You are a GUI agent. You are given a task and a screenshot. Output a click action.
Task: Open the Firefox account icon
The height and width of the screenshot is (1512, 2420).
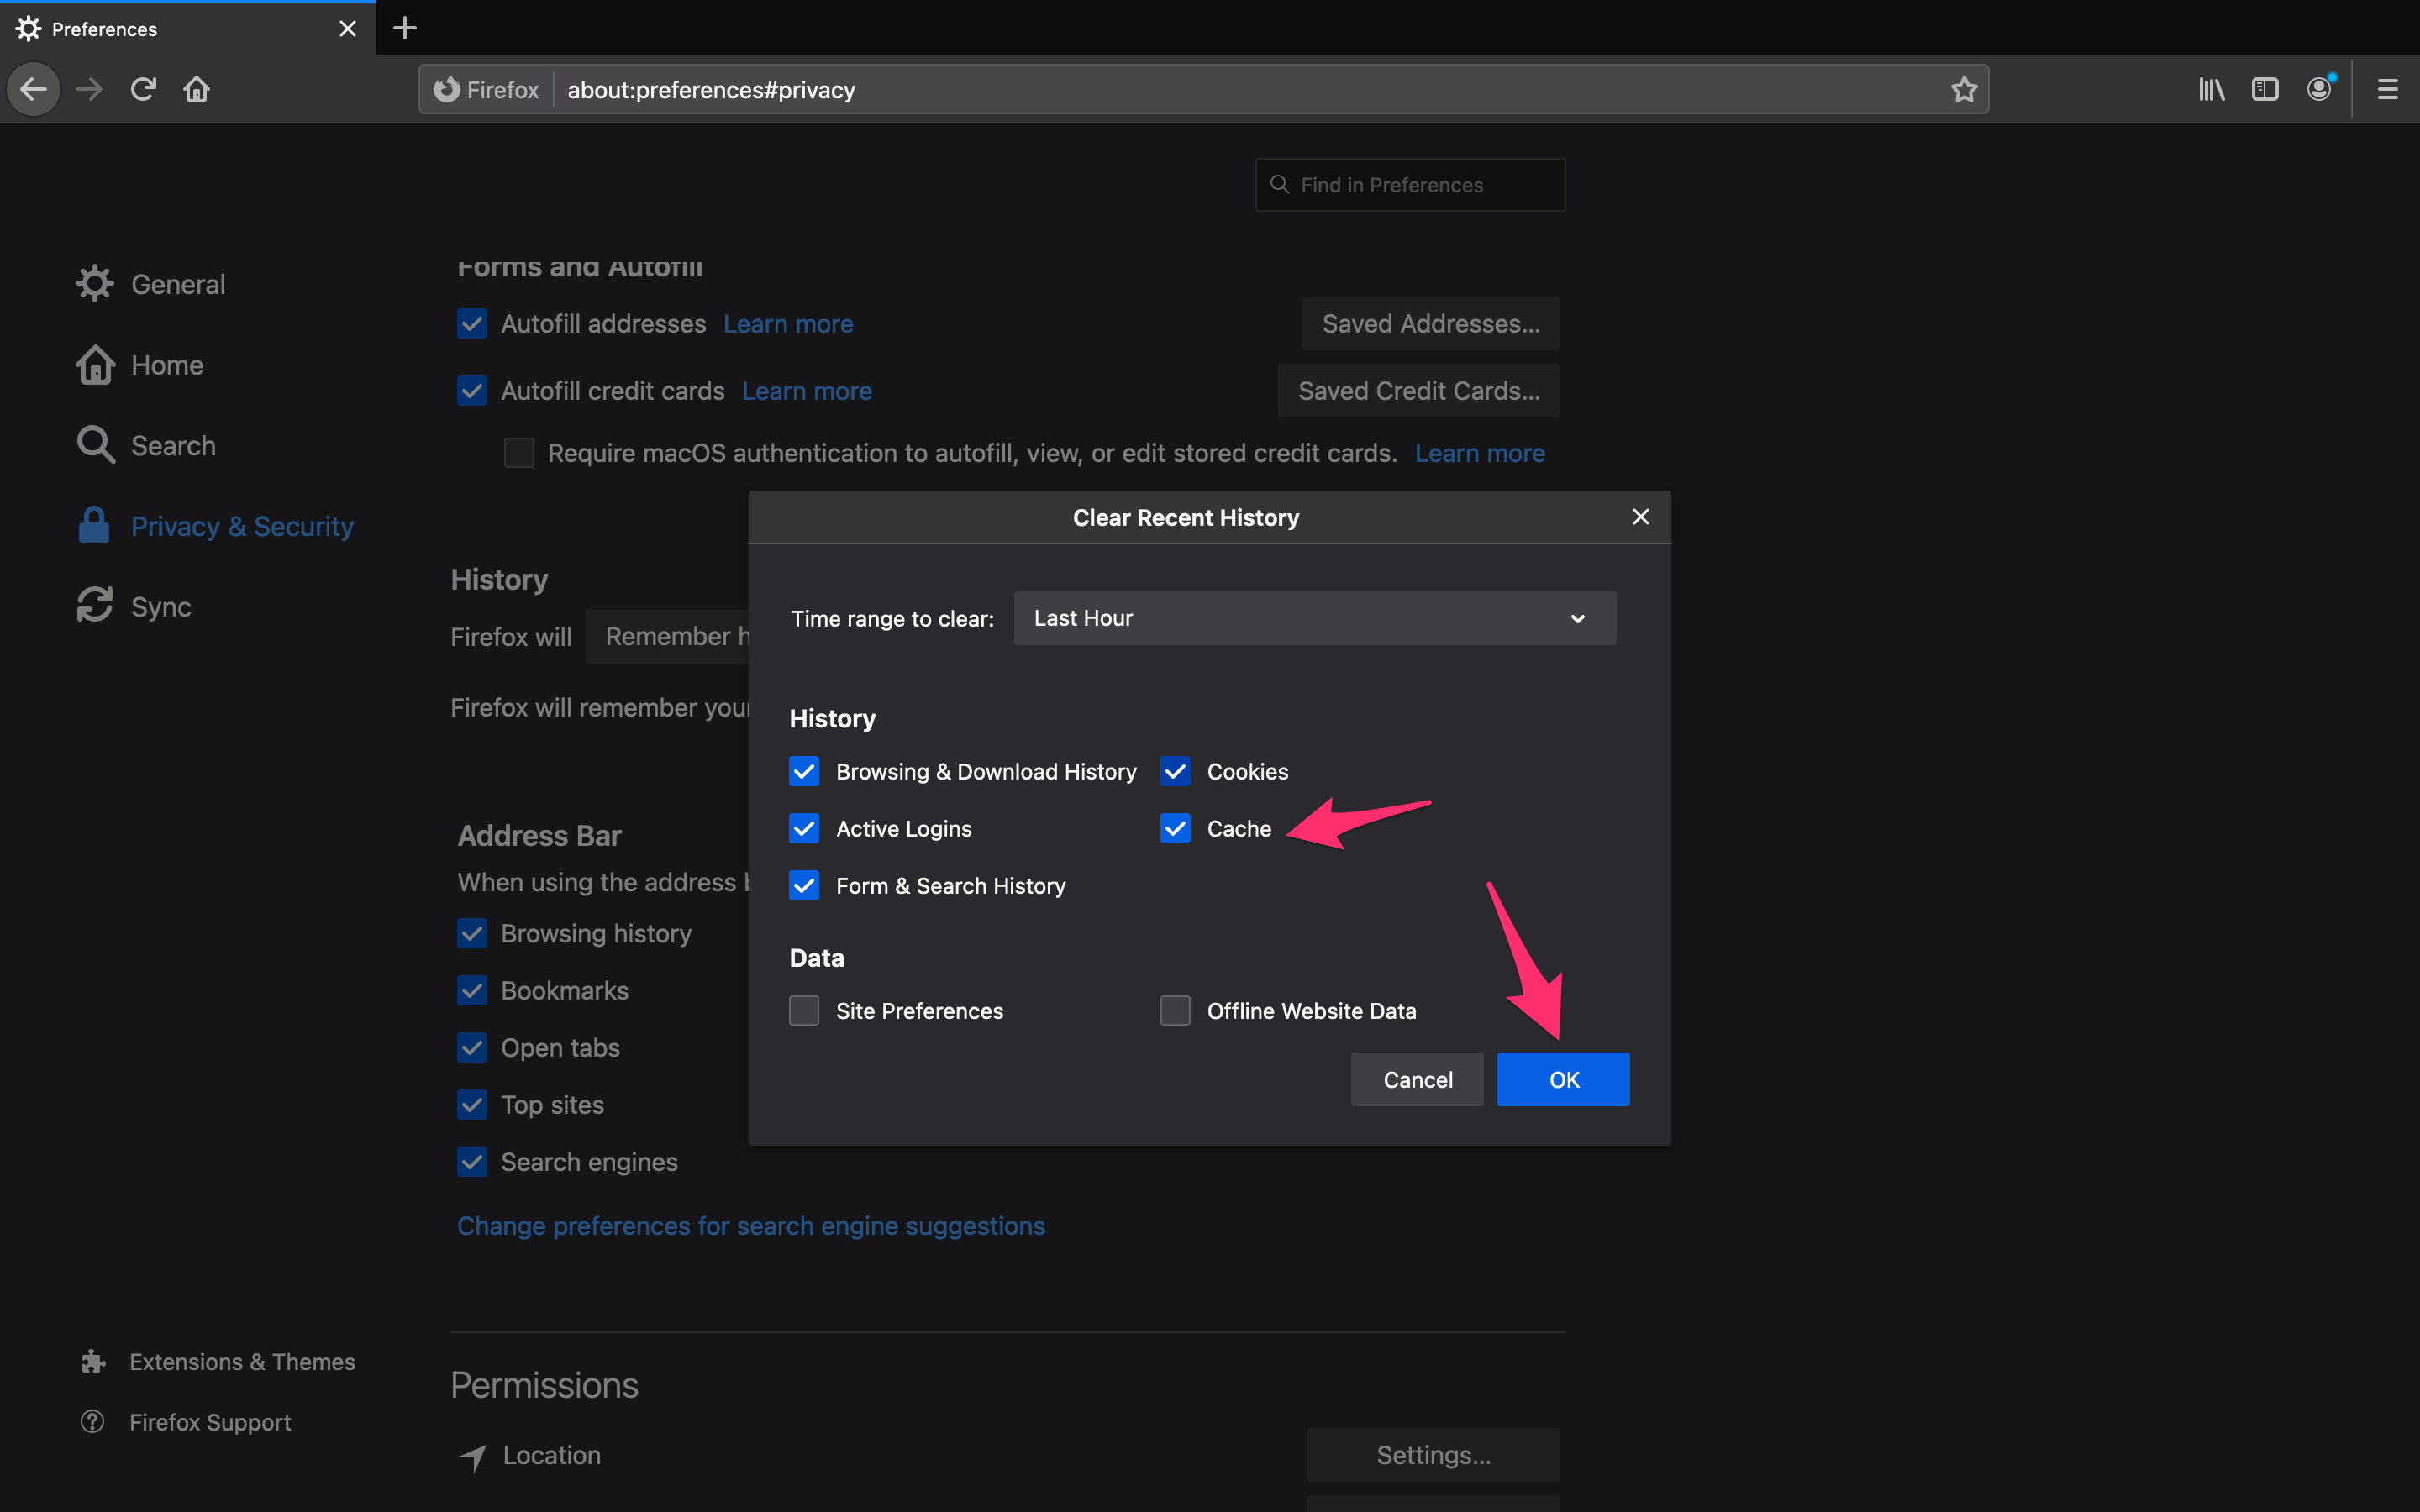(2320, 89)
